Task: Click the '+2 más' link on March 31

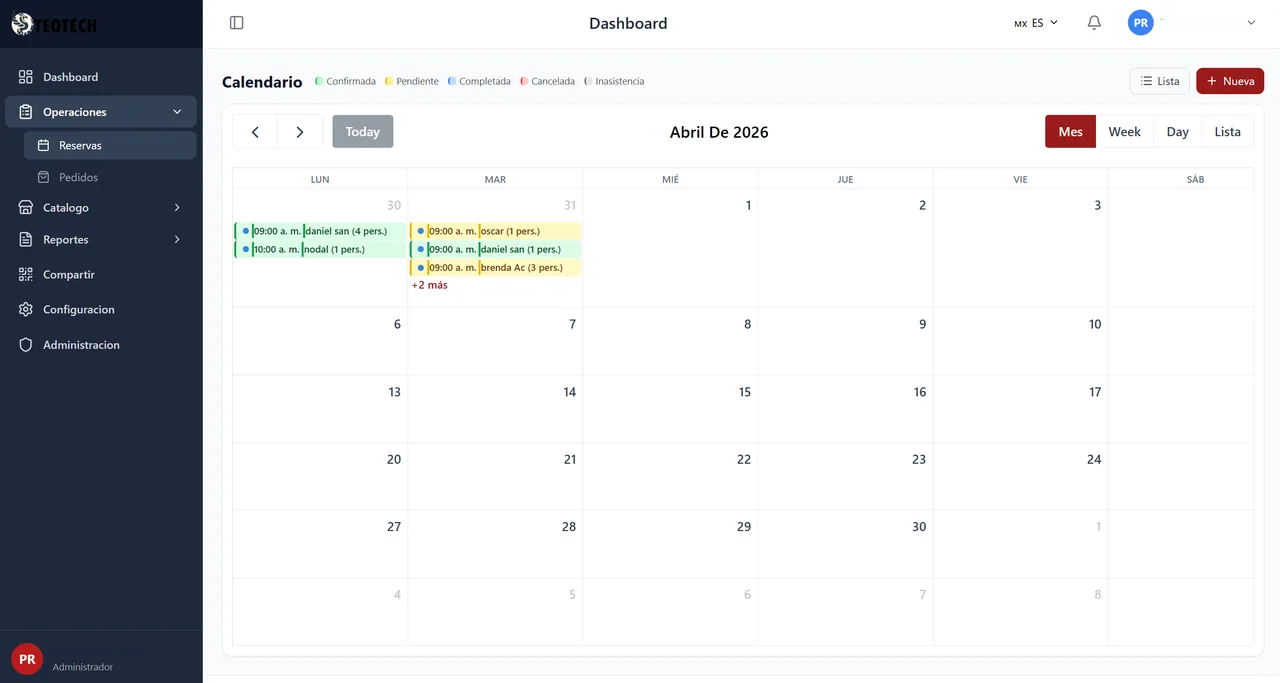Action: [429, 285]
